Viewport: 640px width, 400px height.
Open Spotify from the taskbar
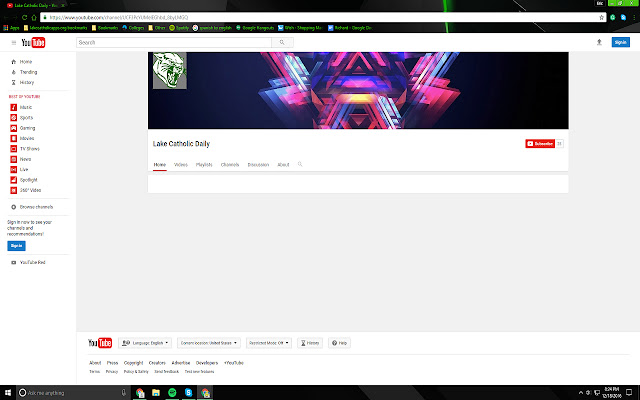click(x=172, y=393)
